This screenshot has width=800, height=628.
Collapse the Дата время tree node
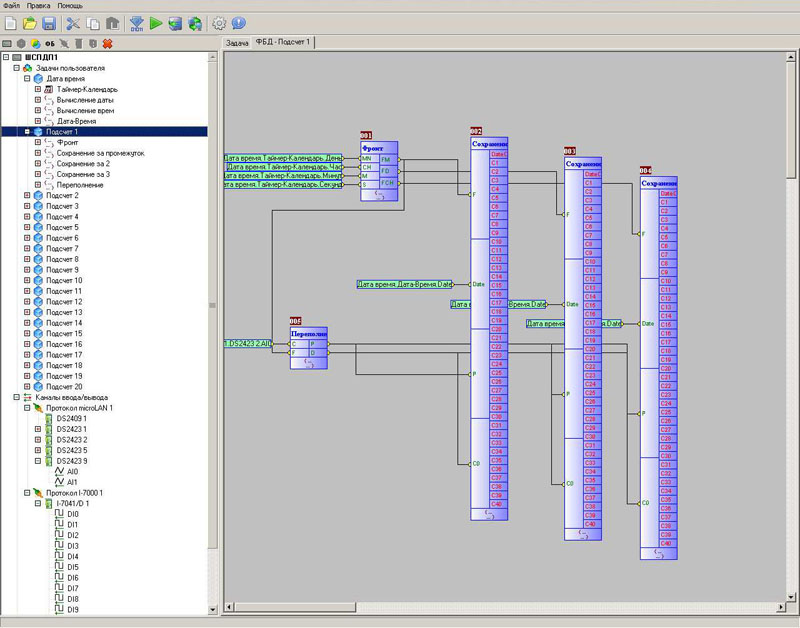[x=27, y=78]
